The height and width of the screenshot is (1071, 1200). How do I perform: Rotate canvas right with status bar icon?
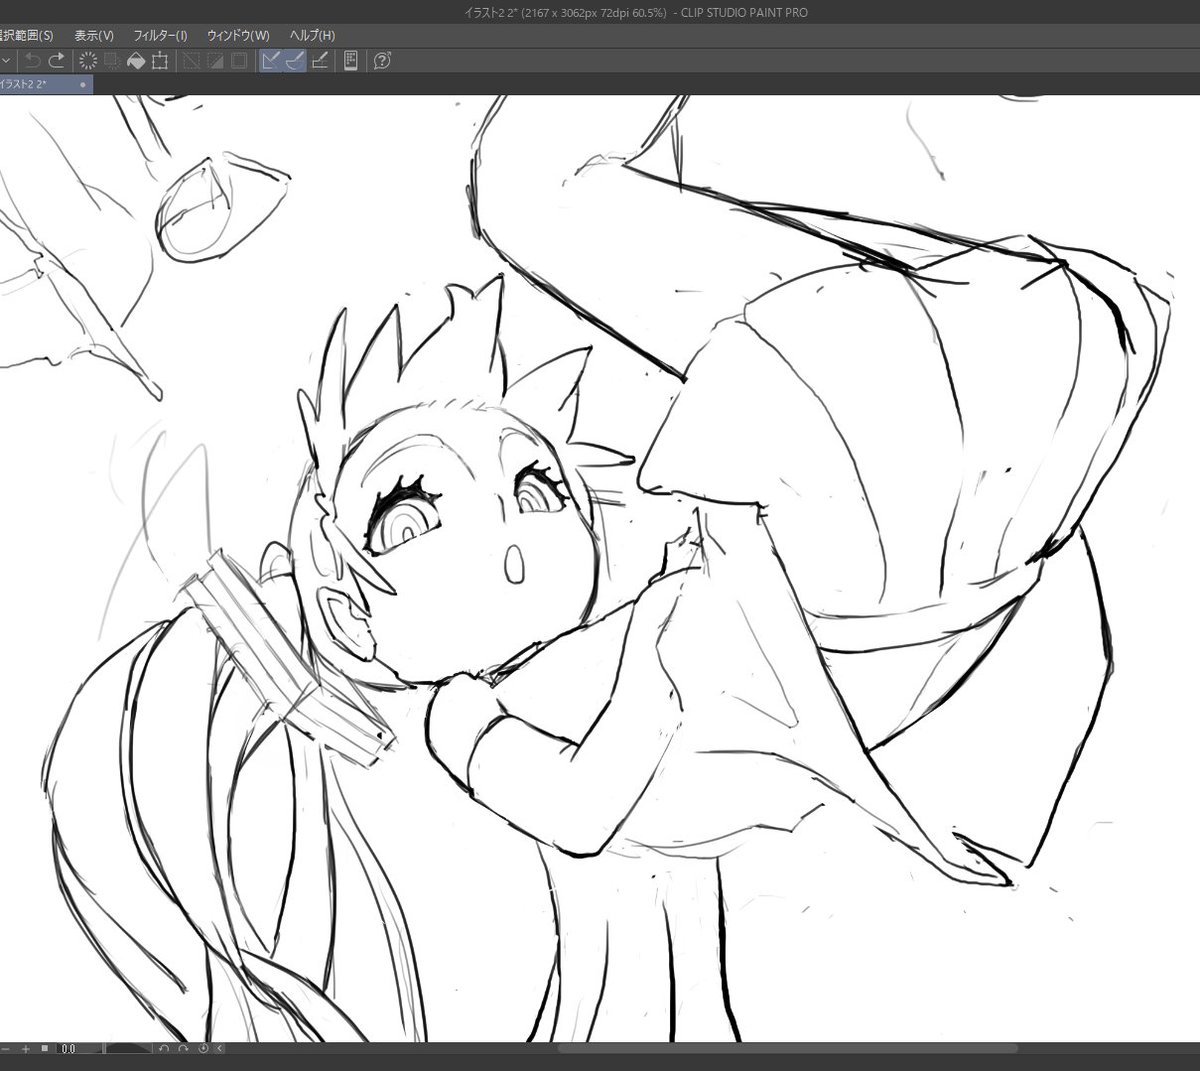point(183,1049)
